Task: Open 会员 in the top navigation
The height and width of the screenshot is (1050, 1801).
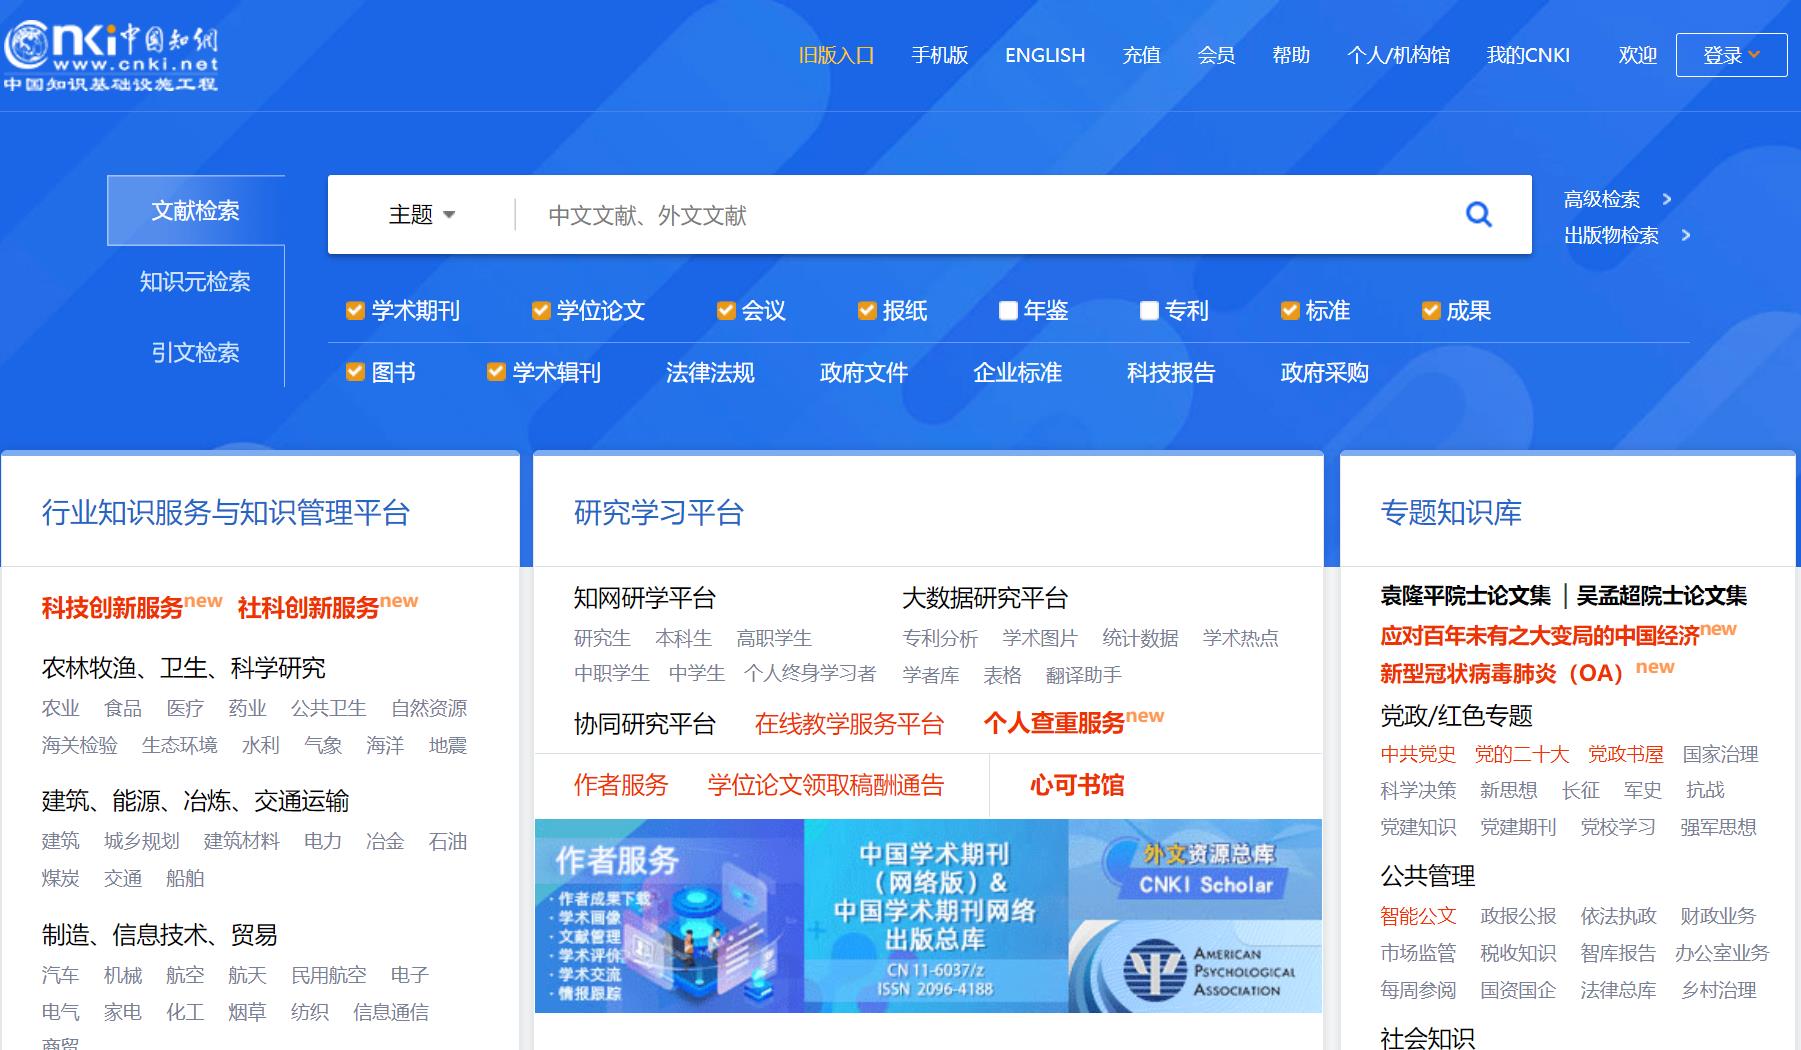Action: click(1216, 55)
